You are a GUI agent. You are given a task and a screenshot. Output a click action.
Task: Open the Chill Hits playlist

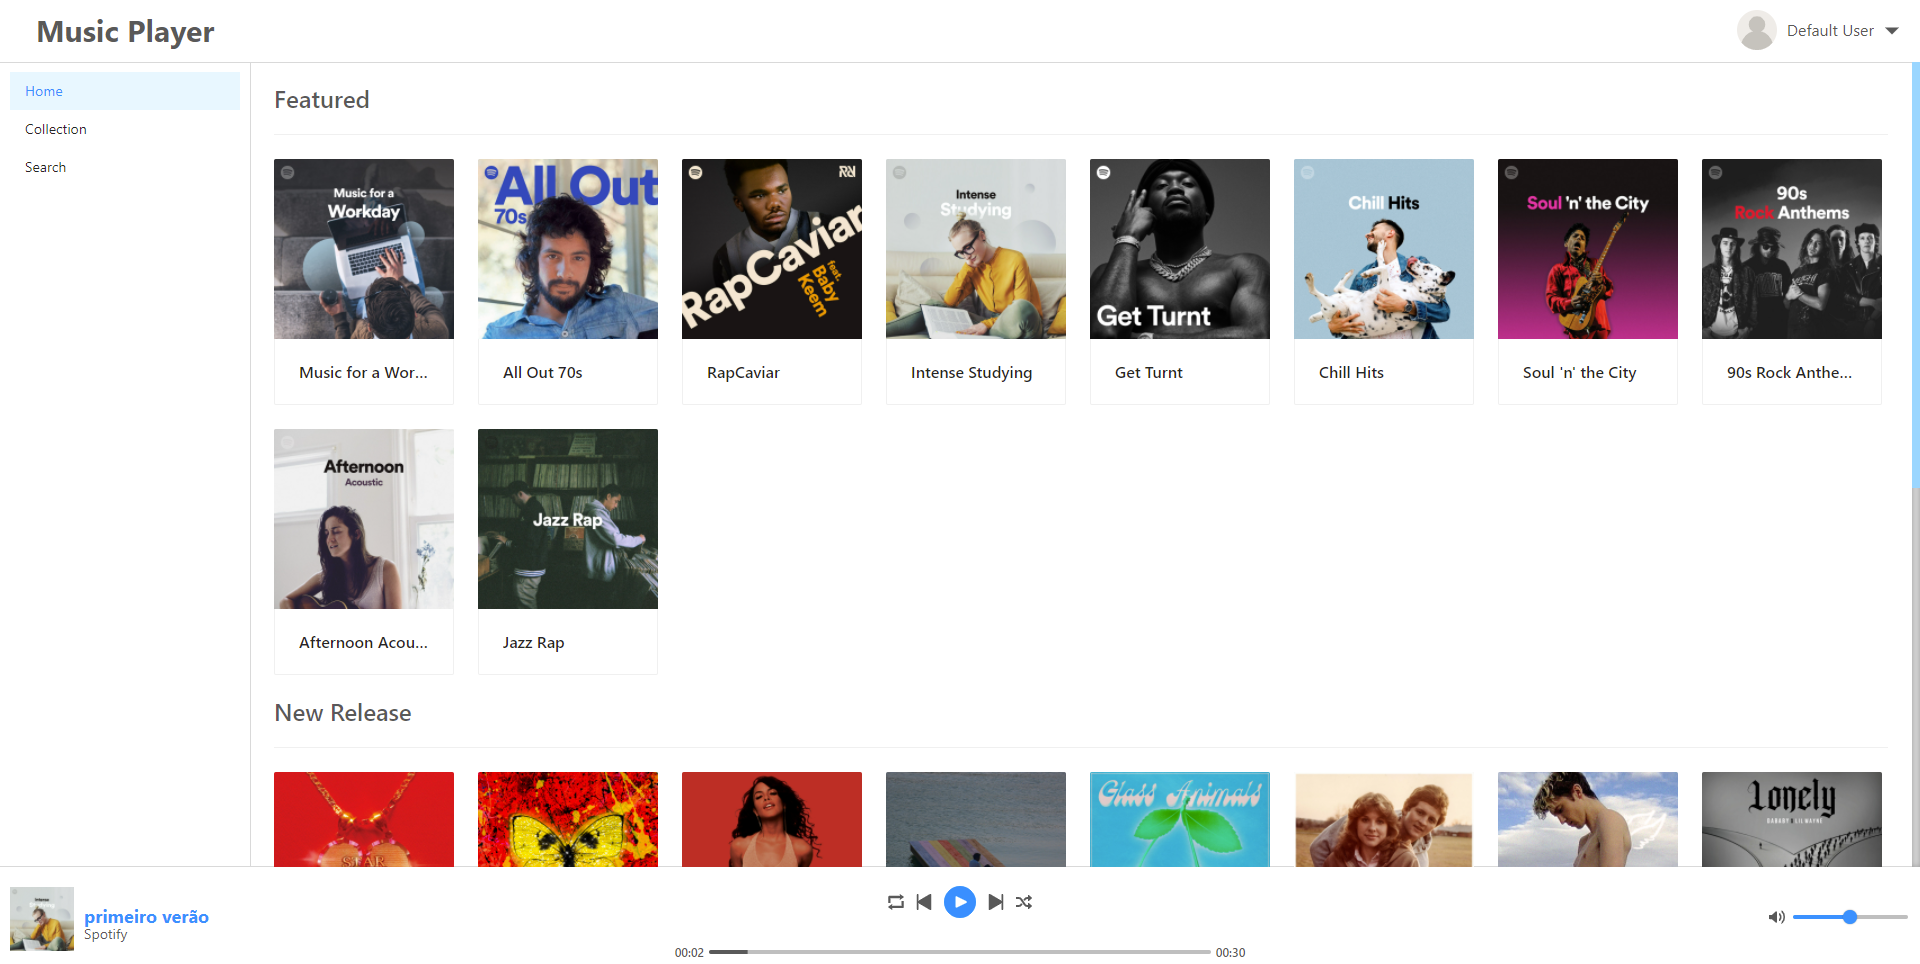[1384, 281]
